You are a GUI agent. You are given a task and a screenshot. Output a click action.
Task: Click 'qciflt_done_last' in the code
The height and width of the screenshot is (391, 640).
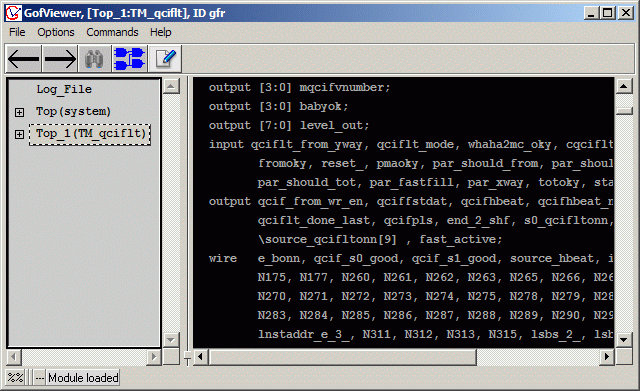pos(313,220)
